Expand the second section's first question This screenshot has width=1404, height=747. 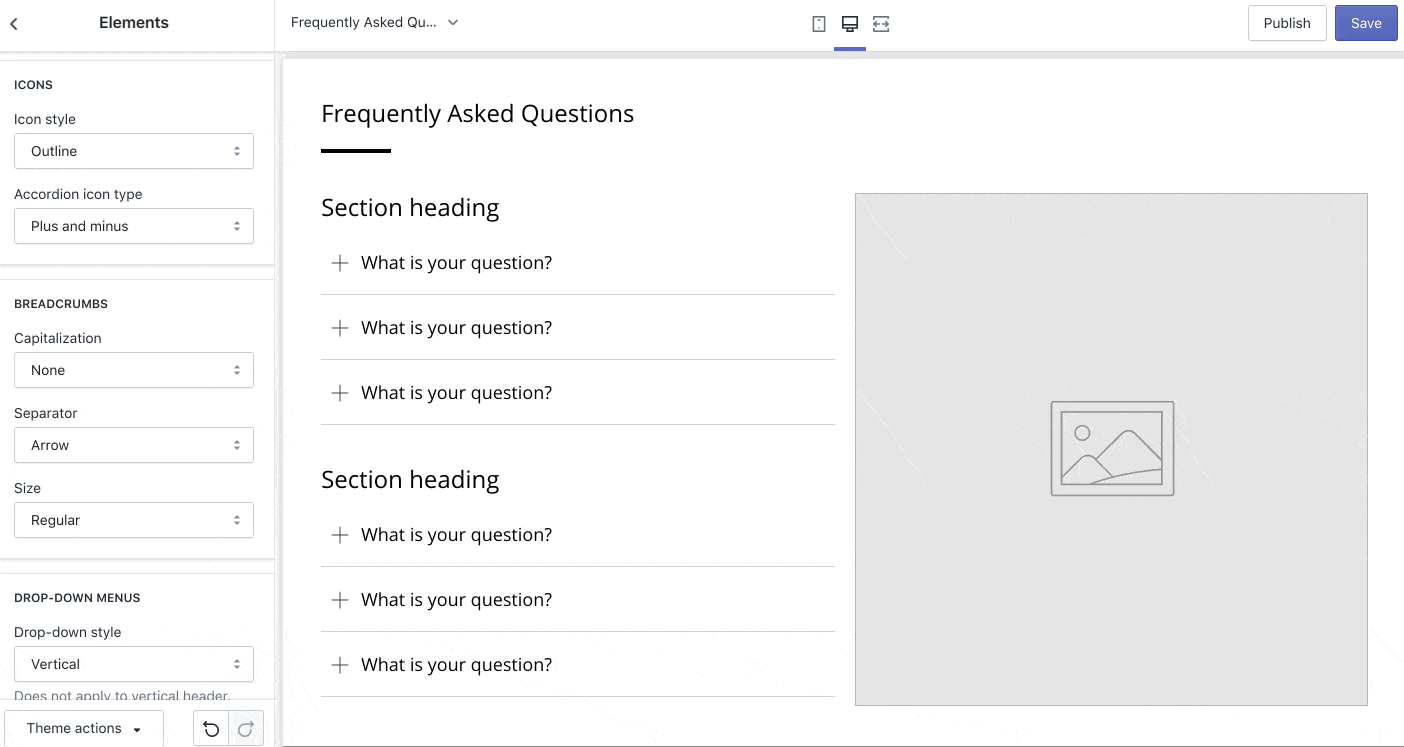pyautogui.click(x=339, y=534)
